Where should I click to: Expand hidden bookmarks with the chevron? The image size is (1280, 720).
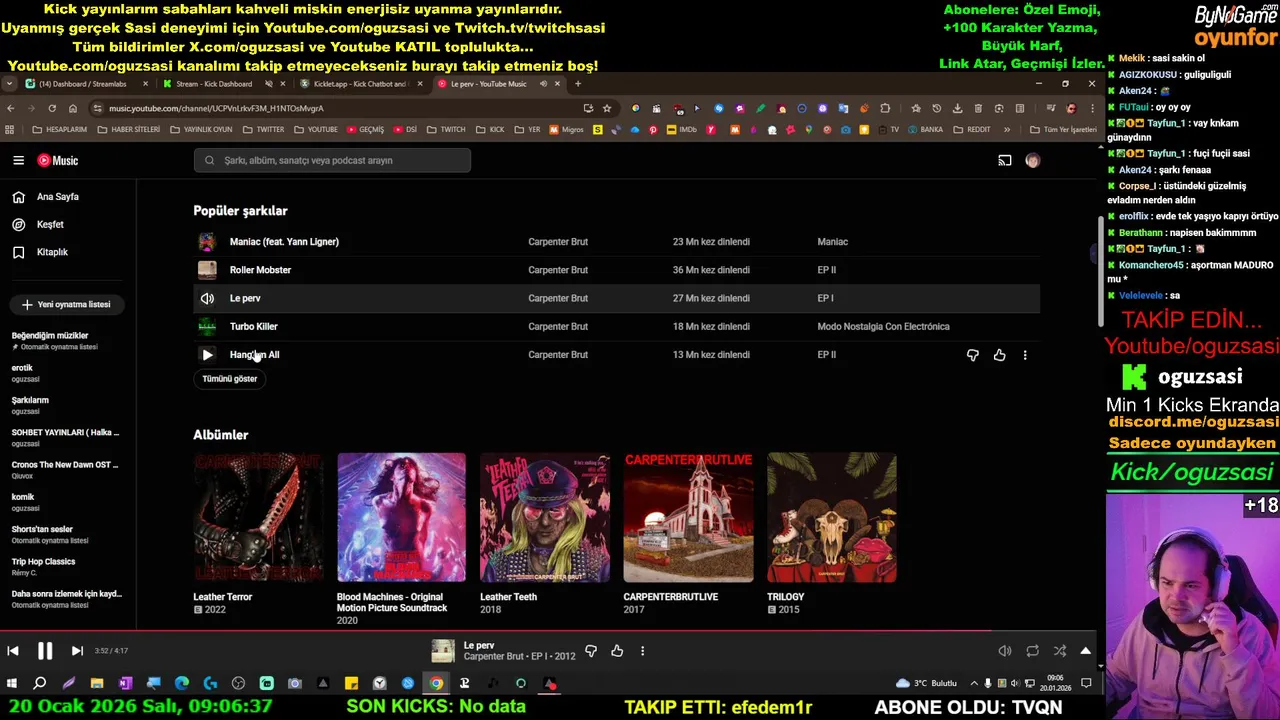[x=1006, y=129]
